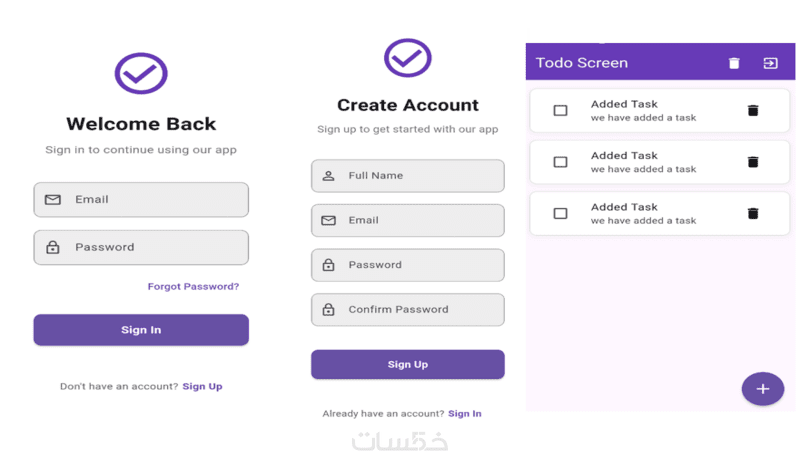Tick the second Added Task checkbox
Viewport: 800px width, 460px height.
coord(560,162)
